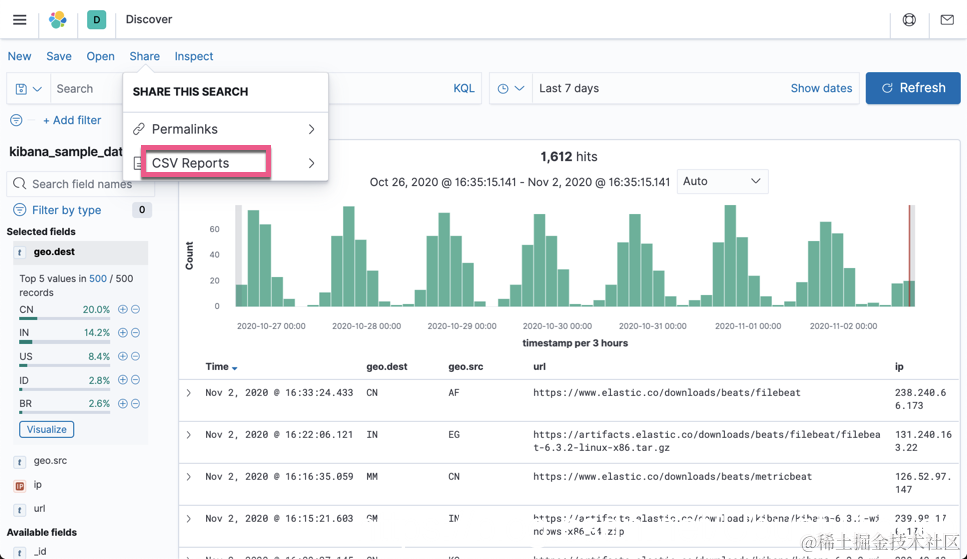Expand the 16:15:21.603 document row
The width and height of the screenshot is (967, 559).
click(x=189, y=518)
